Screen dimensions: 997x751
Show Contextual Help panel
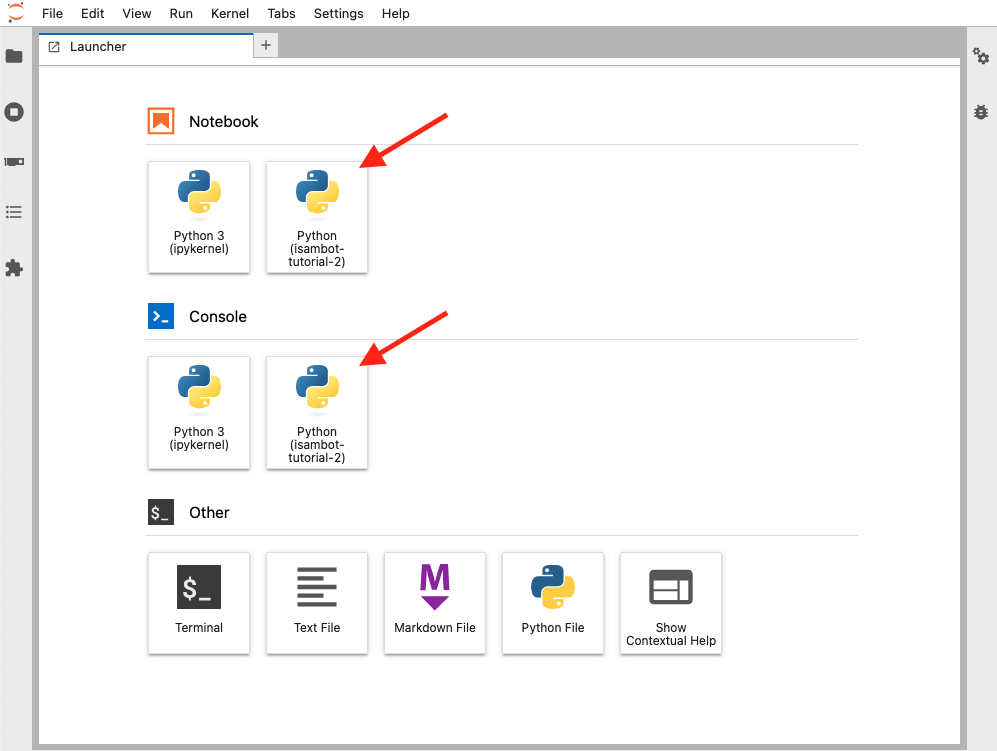[x=671, y=603]
